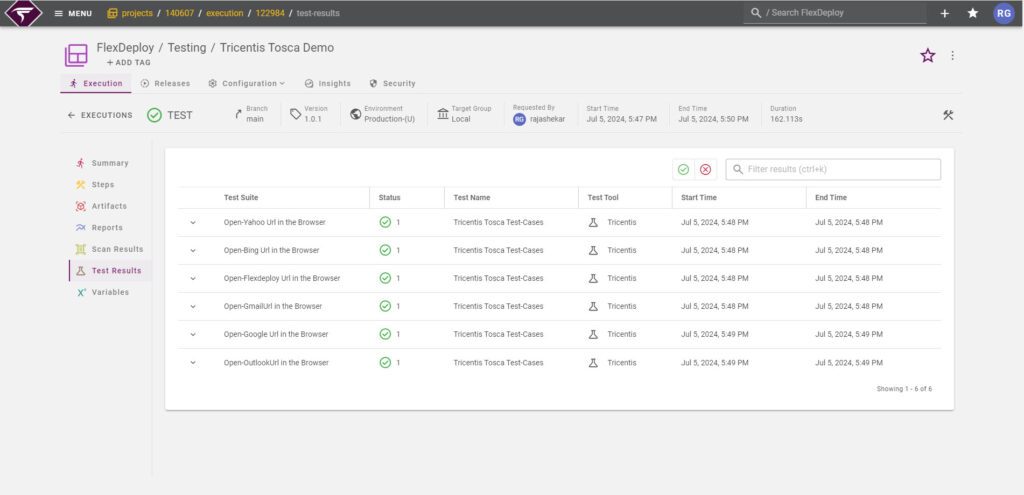Image resolution: width=1024 pixels, height=495 pixels.
Task: Expand Open-Bing Url row
Action: coord(193,251)
